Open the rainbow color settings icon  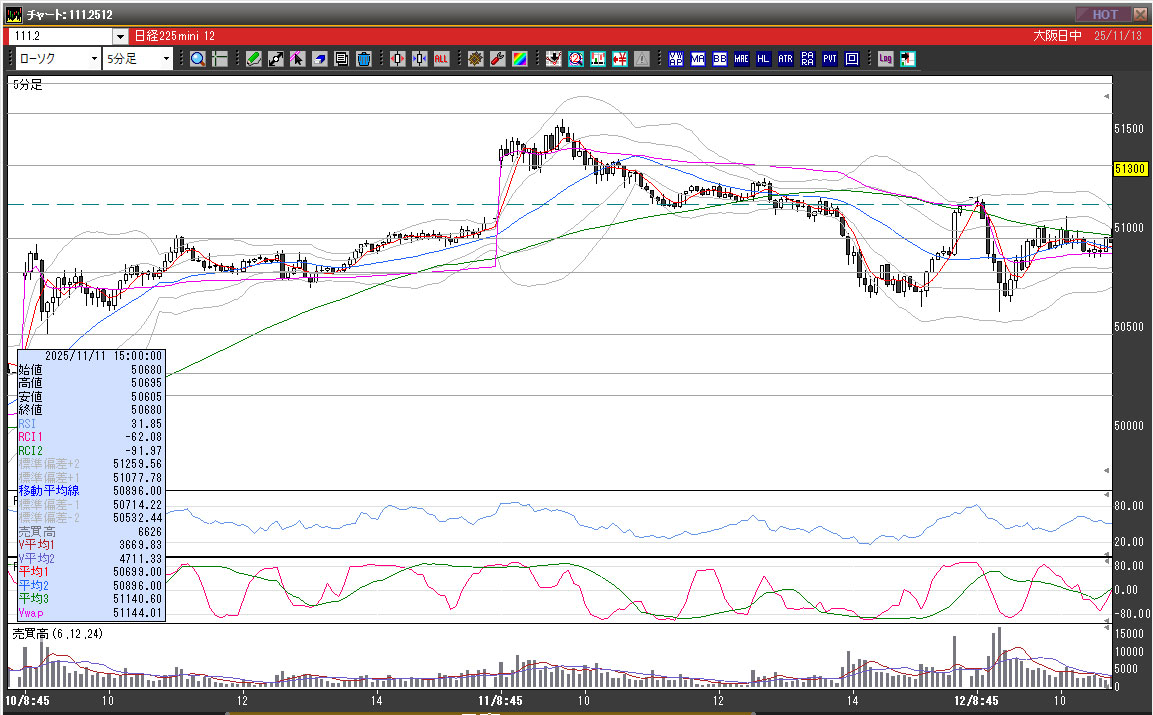tap(519, 59)
